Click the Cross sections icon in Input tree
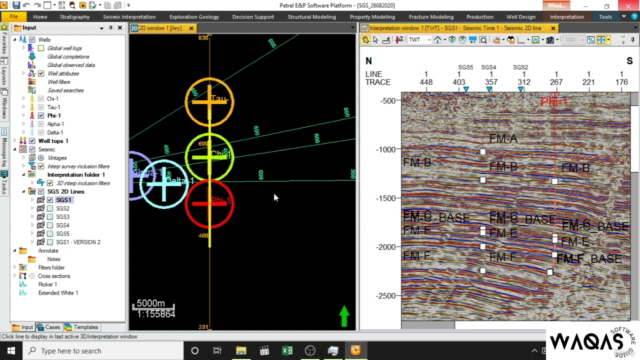This screenshot has width=640, height=360. pos(23,276)
